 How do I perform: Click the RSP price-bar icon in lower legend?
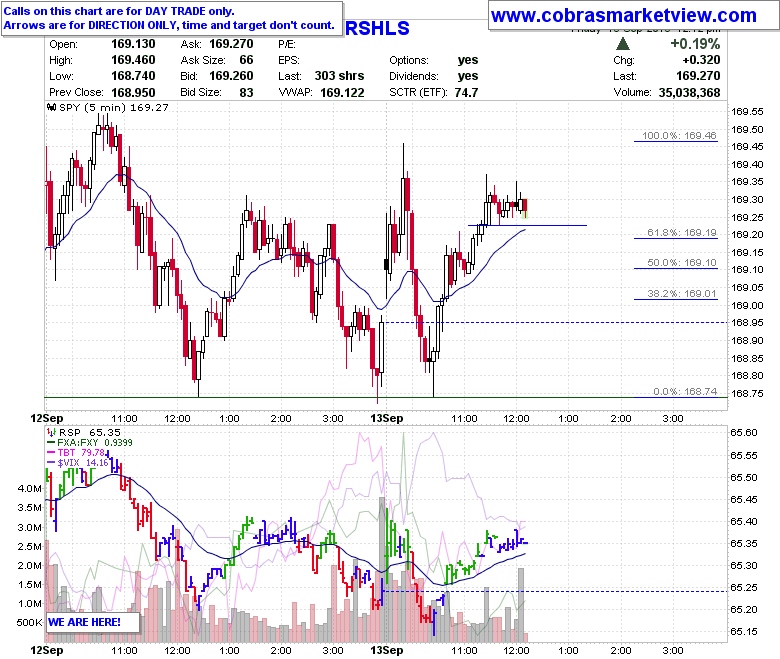(x=51, y=432)
